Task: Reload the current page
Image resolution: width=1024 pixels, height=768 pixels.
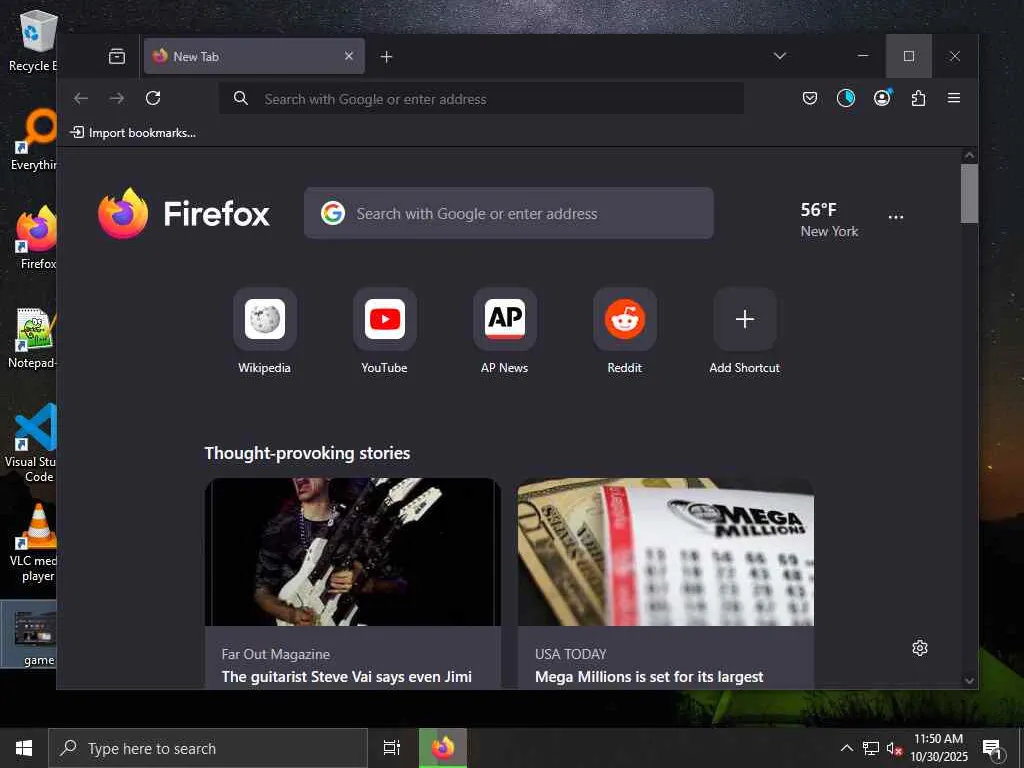Action: [153, 98]
